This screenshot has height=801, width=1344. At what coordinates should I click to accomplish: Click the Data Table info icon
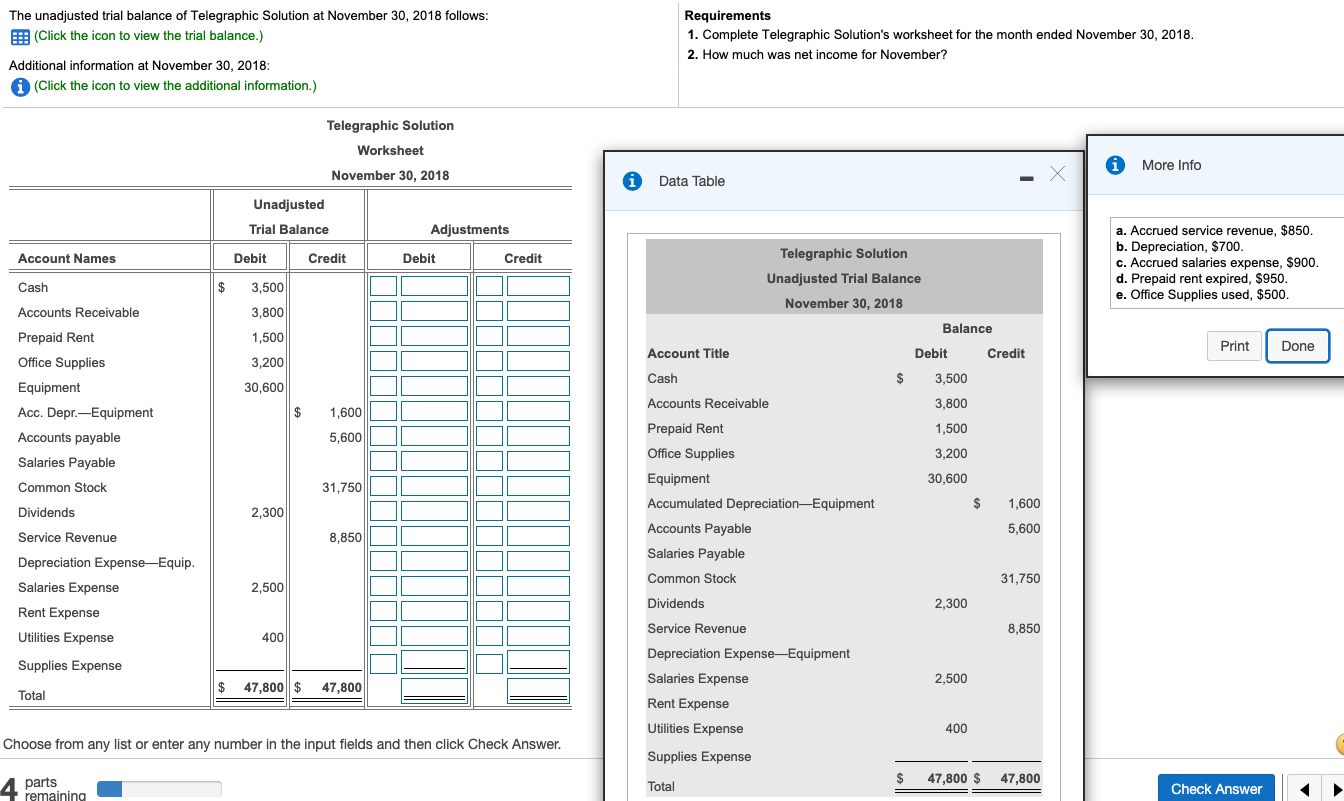632,181
